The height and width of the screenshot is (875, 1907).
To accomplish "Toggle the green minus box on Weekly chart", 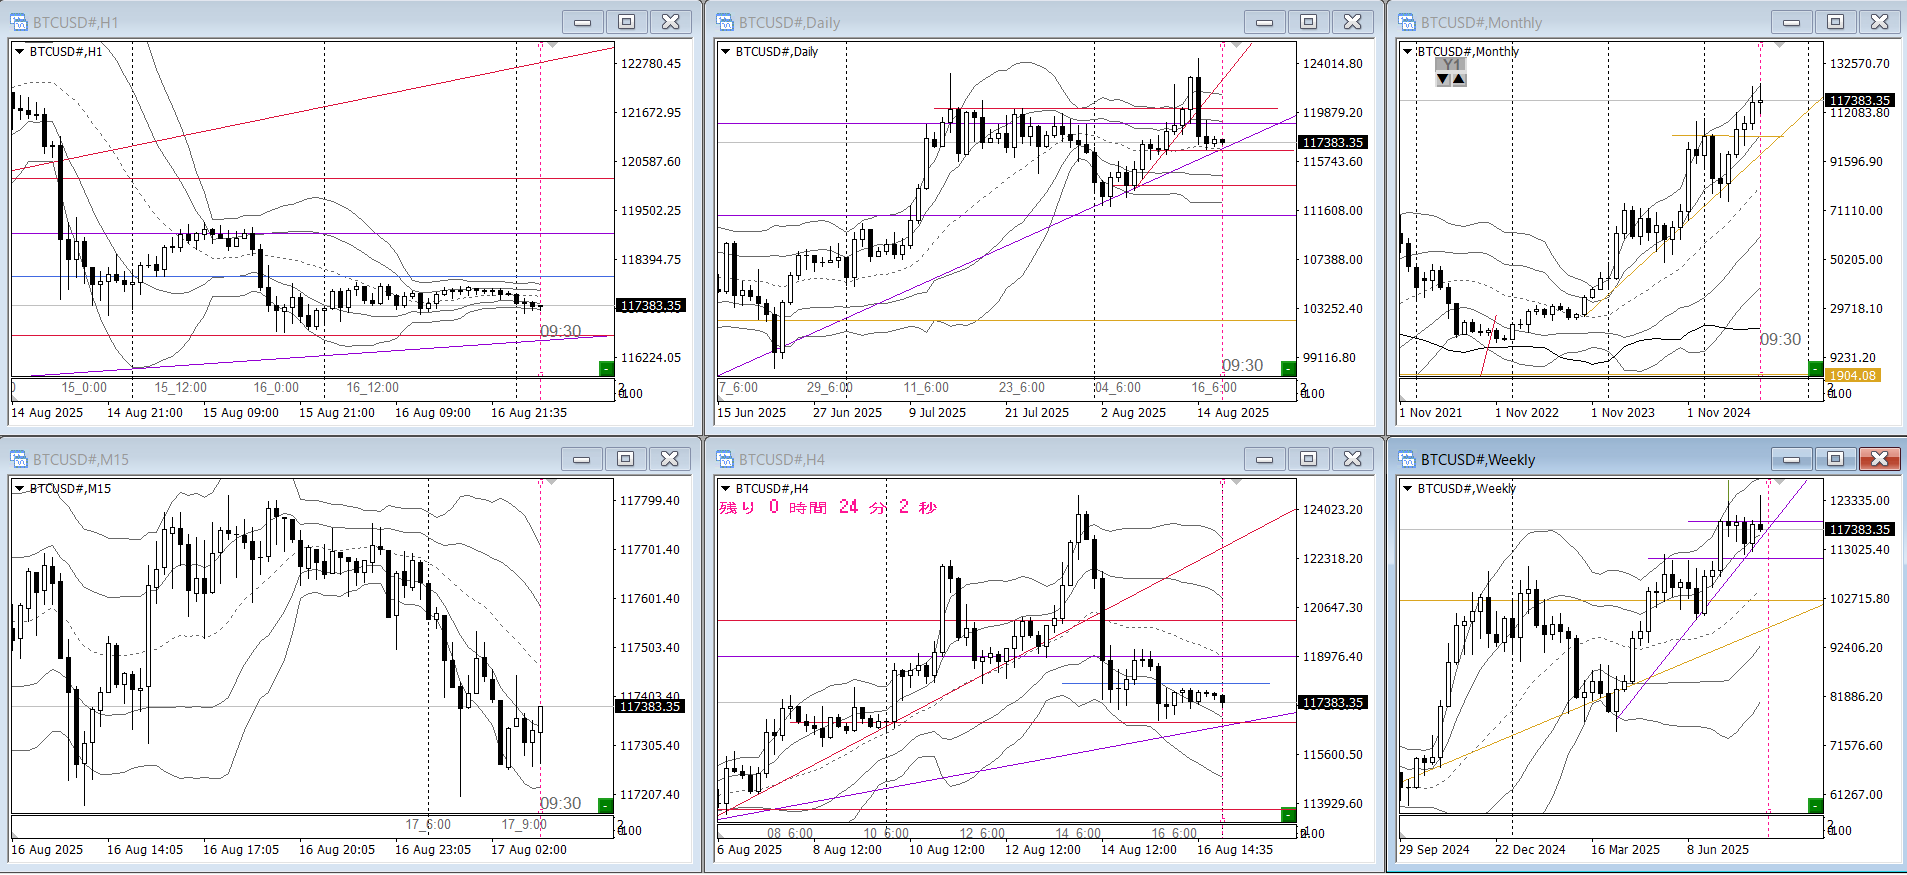I will pos(1815,806).
